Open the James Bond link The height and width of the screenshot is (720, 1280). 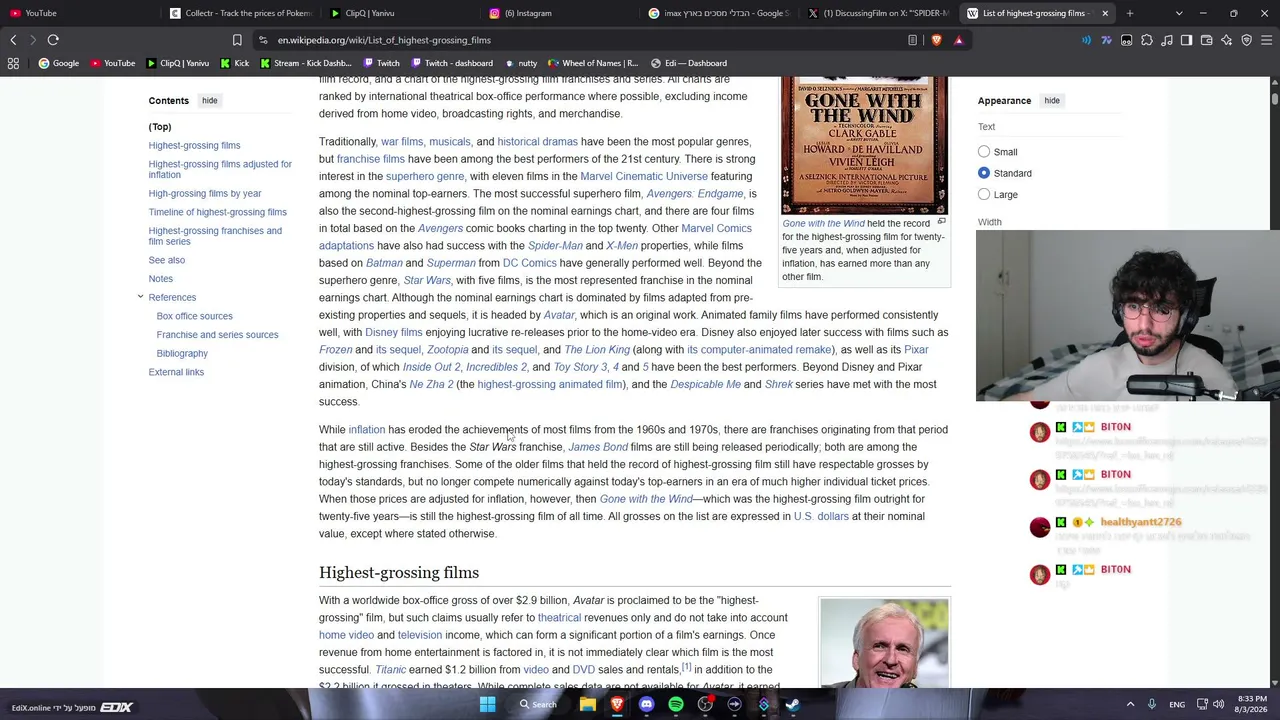(x=598, y=447)
